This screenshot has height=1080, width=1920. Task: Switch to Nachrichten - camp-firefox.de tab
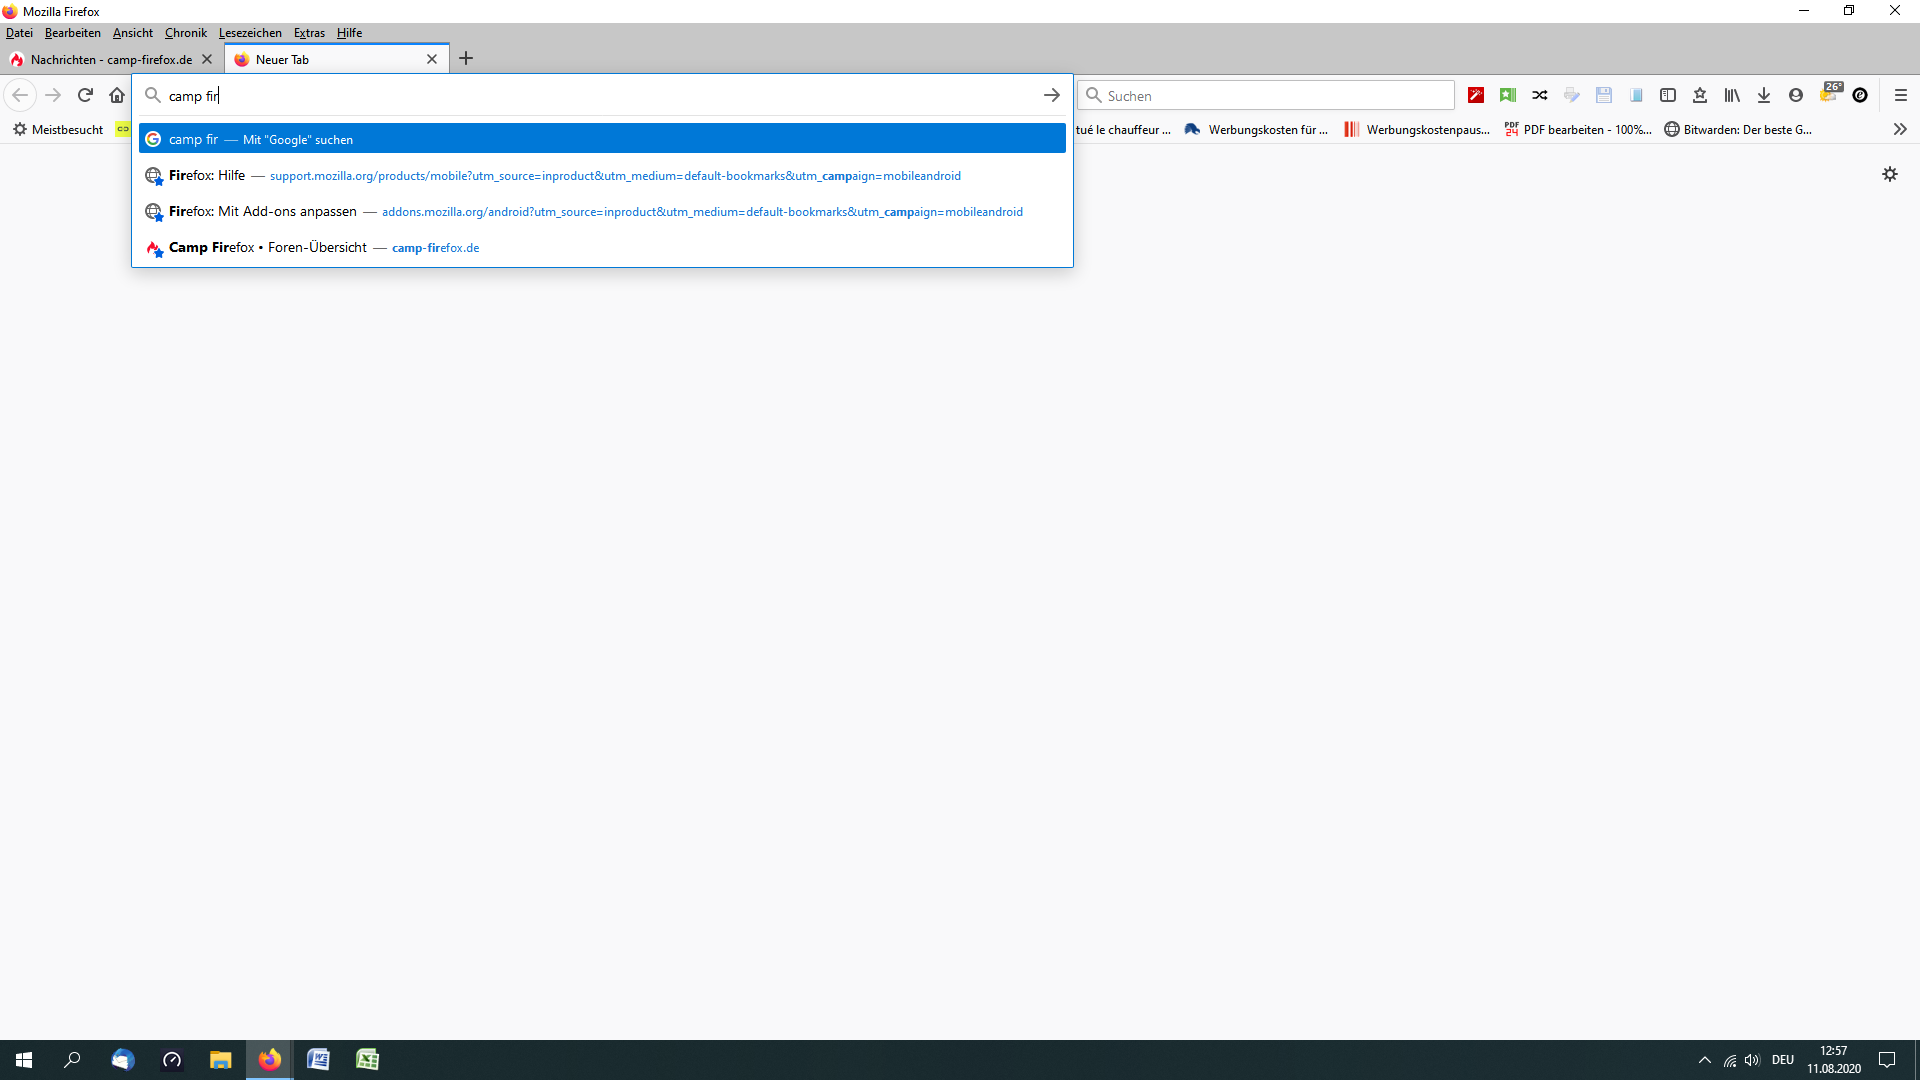110,59
